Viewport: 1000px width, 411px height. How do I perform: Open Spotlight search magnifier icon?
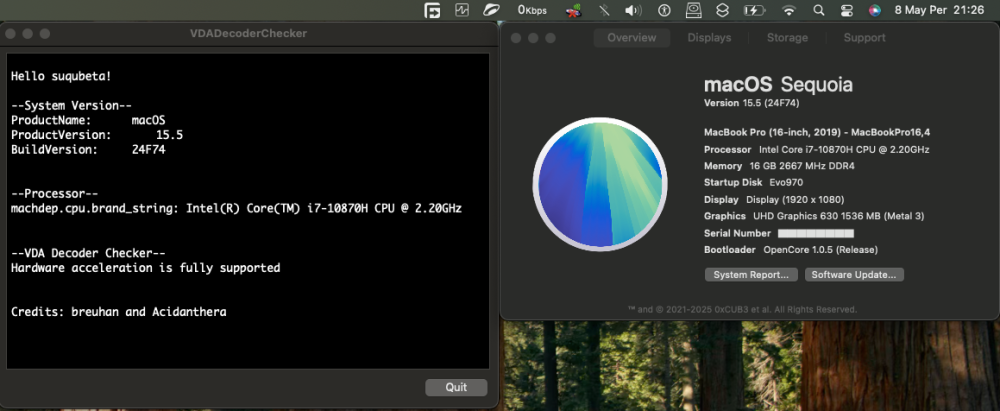click(x=819, y=10)
